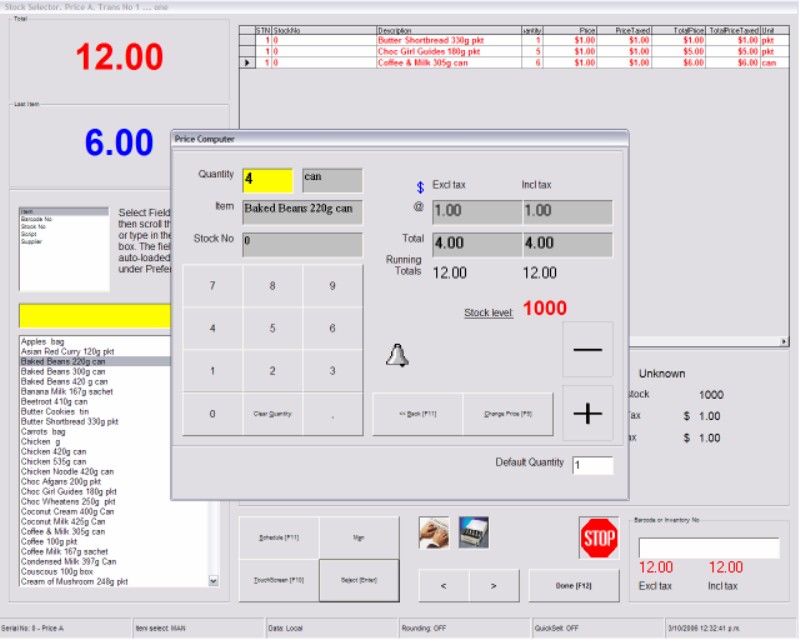800x640 pixels.
Task: Increase quantity with the plus button
Action: 587,413
